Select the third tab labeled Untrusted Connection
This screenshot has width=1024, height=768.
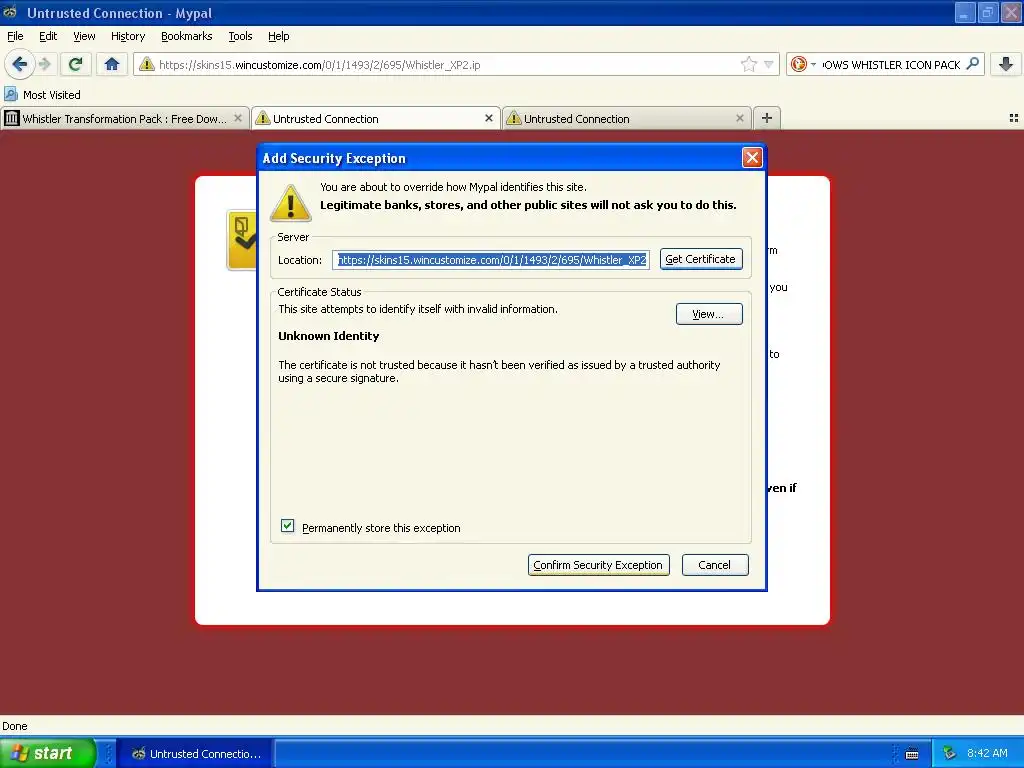[x=626, y=118]
